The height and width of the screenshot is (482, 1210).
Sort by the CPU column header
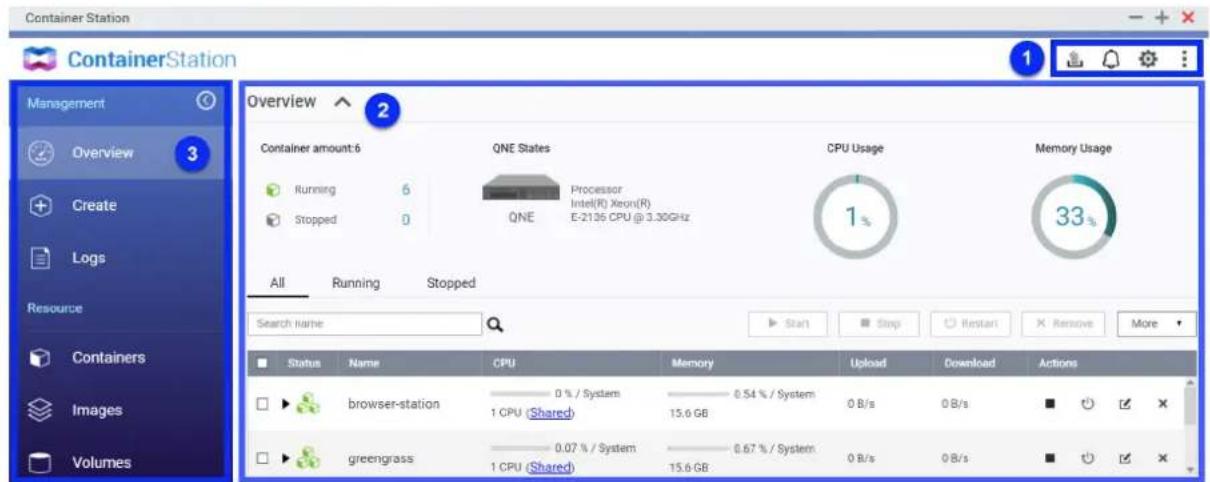point(503,364)
